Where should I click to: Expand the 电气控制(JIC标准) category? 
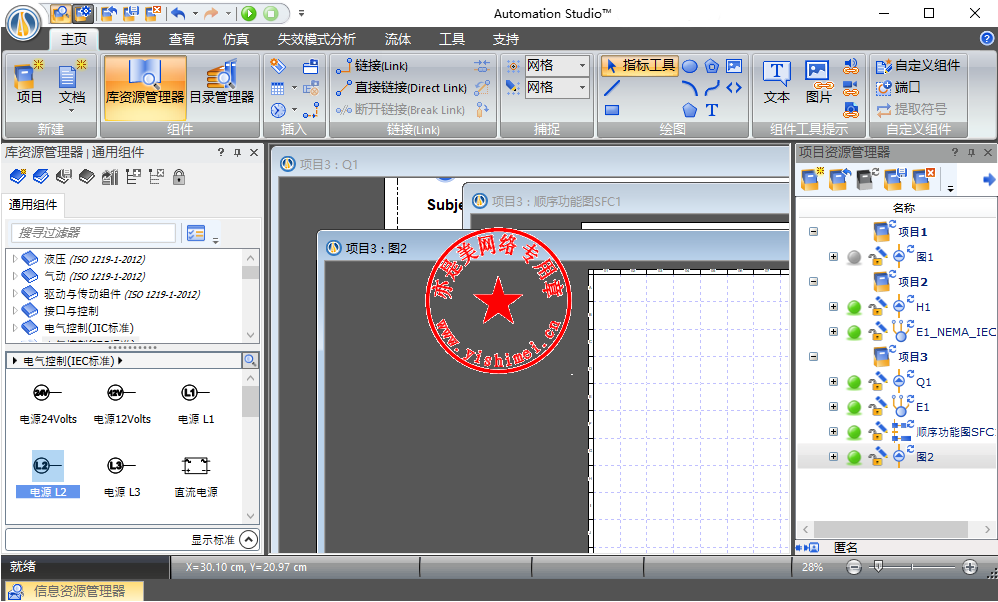15,328
